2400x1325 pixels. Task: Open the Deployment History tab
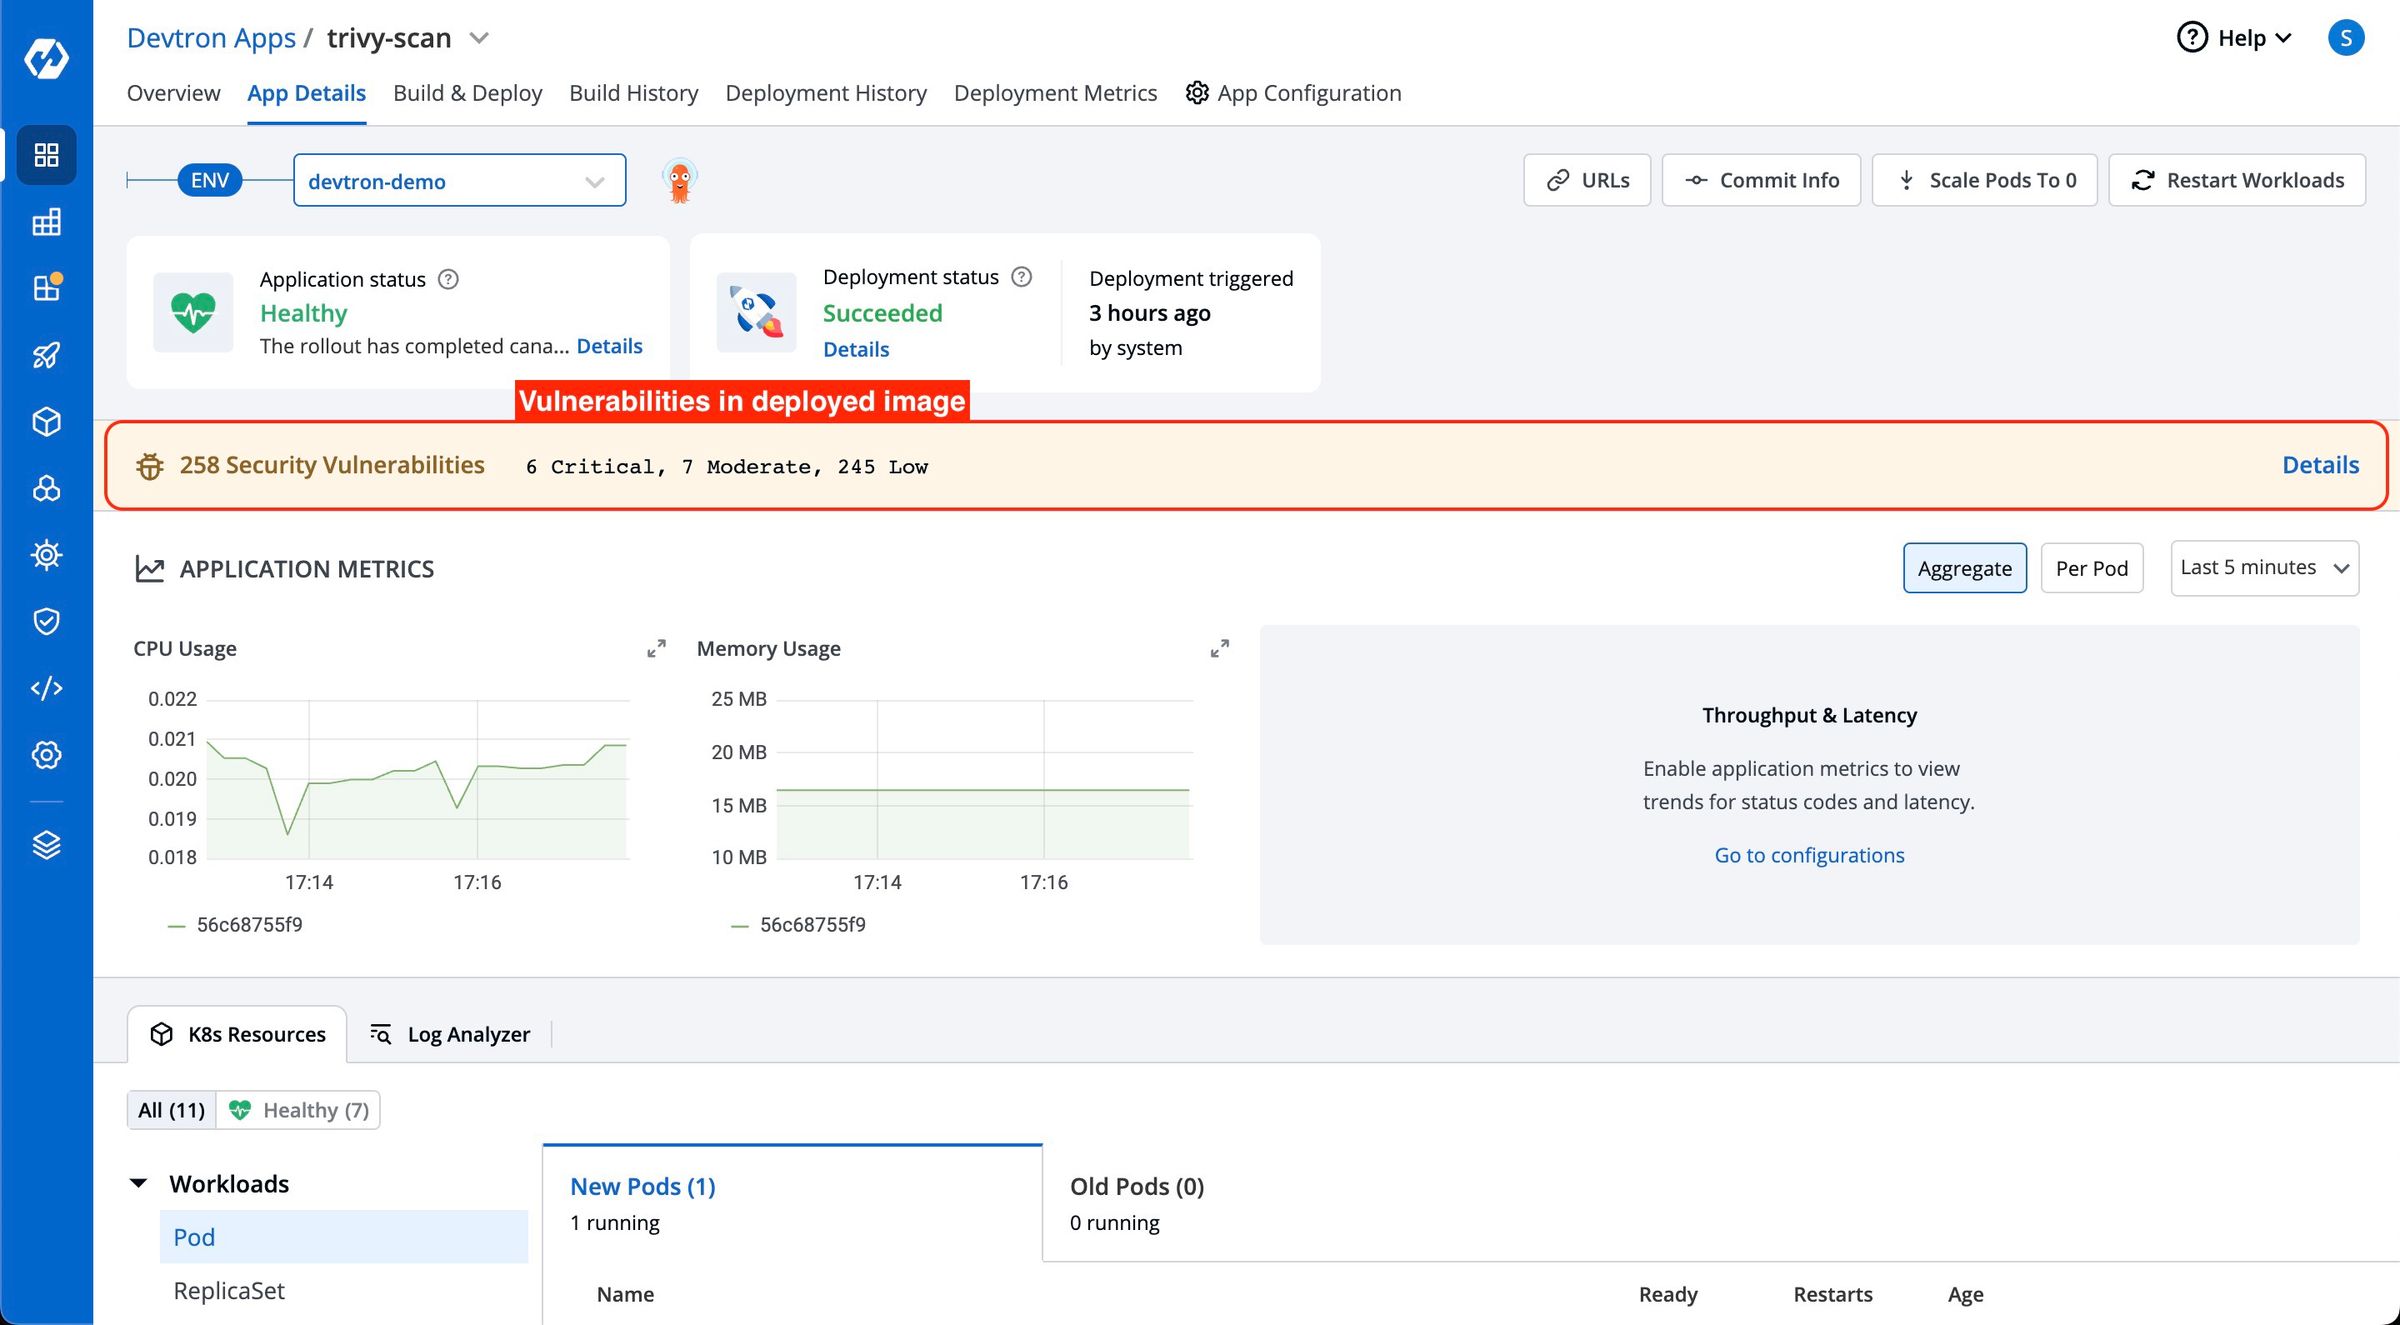point(826,92)
